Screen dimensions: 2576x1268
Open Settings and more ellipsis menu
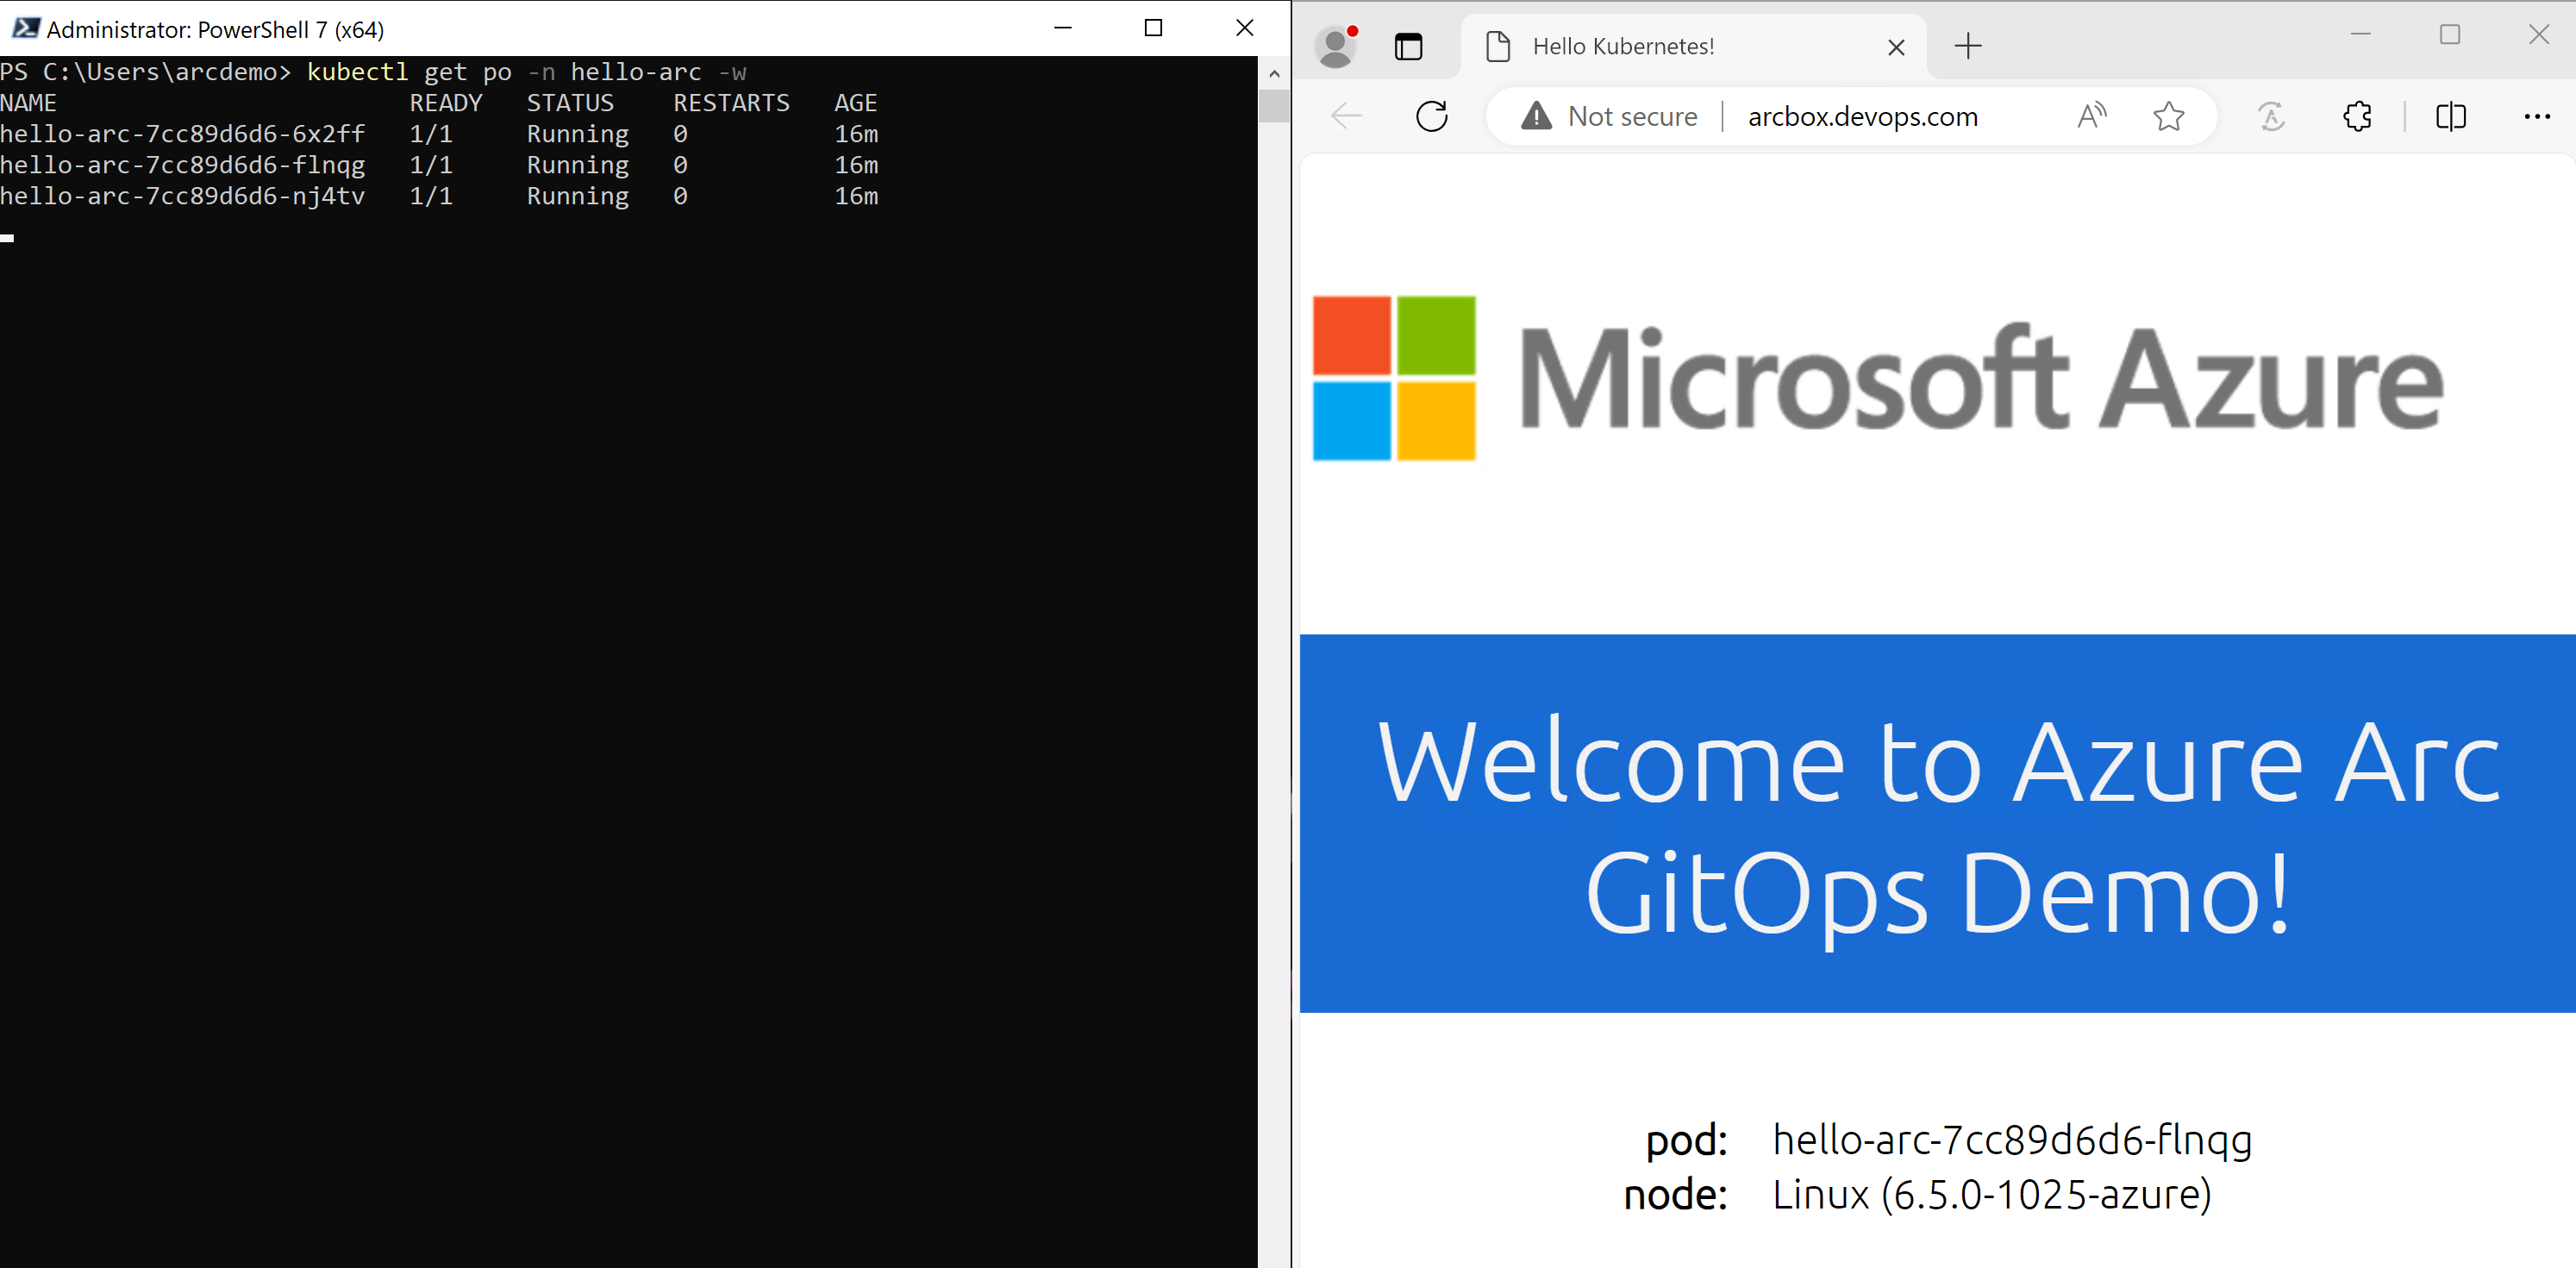(x=2536, y=116)
